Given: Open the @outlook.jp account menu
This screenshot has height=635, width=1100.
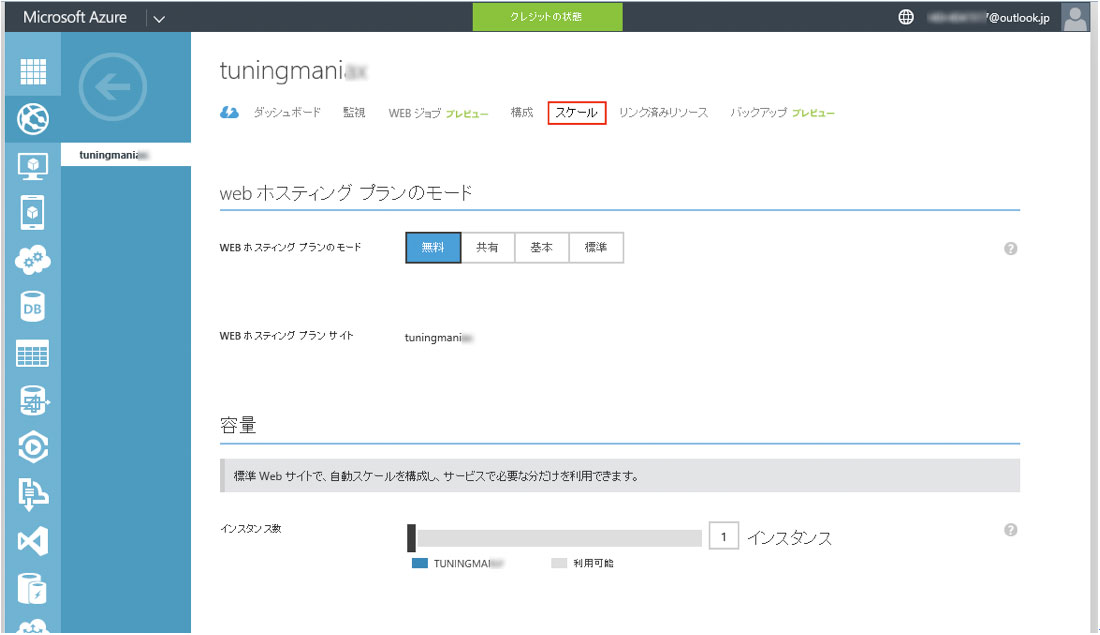Looking at the screenshot, I should [988, 18].
